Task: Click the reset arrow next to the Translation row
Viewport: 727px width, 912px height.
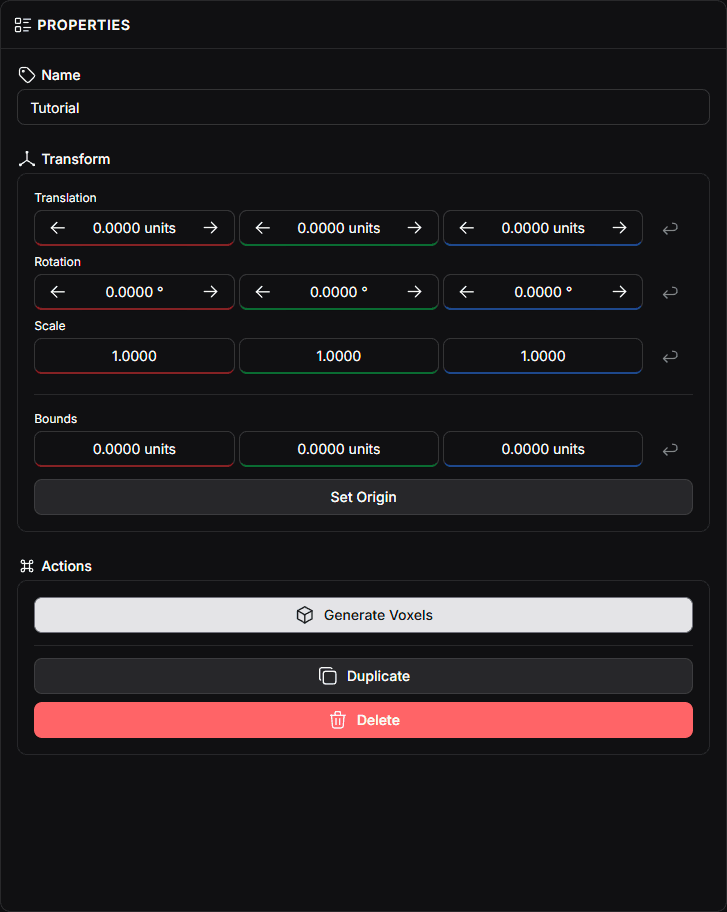Action: pos(670,228)
